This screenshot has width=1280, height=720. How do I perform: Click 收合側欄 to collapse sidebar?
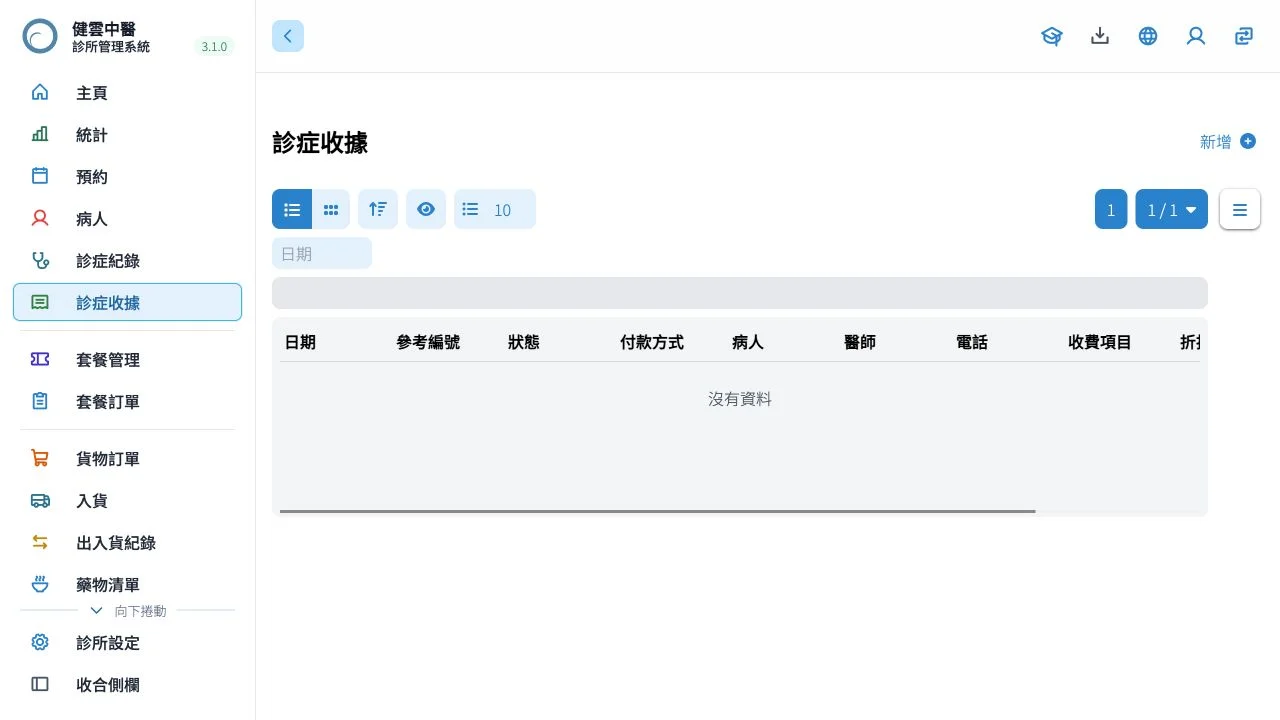127,685
